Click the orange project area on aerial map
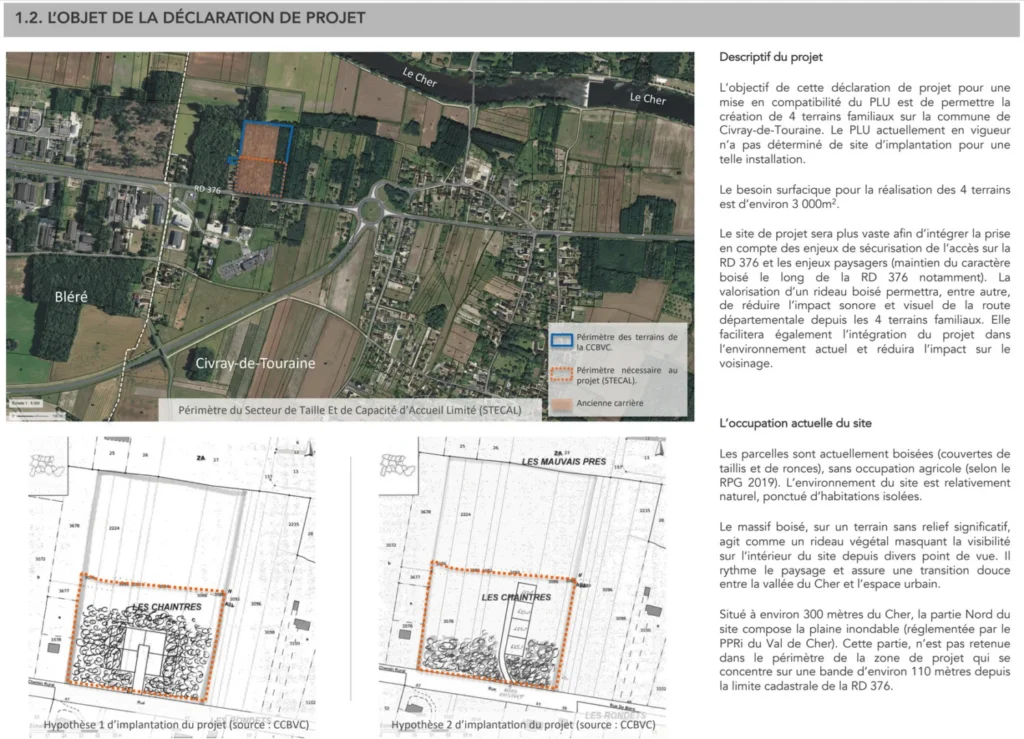Screen dimensions: 1024x739 click(x=260, y=160)
